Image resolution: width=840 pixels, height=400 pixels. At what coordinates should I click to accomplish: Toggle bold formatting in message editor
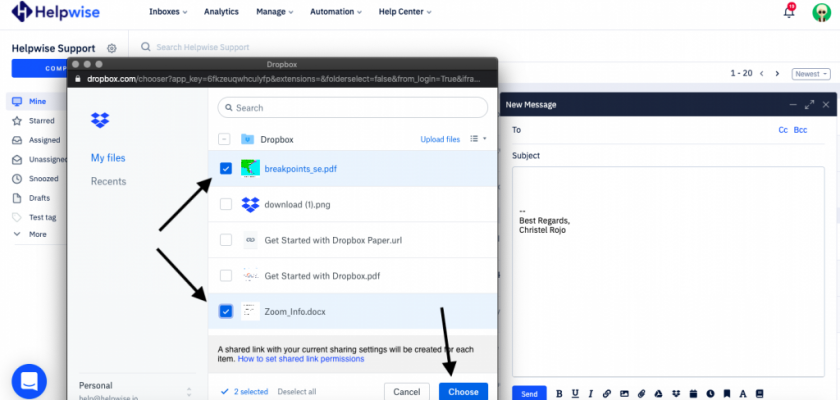coord(560,393)
